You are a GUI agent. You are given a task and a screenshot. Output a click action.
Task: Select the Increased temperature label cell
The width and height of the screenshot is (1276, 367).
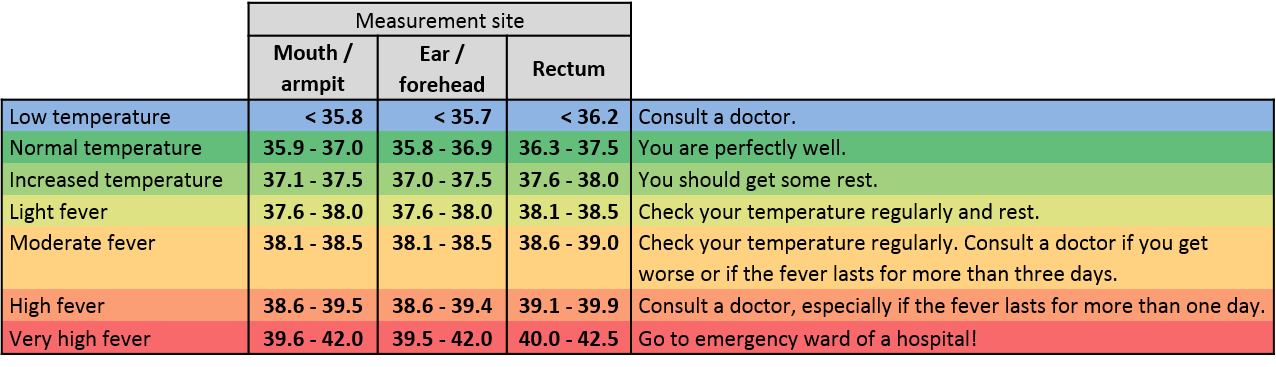point(125,180)
